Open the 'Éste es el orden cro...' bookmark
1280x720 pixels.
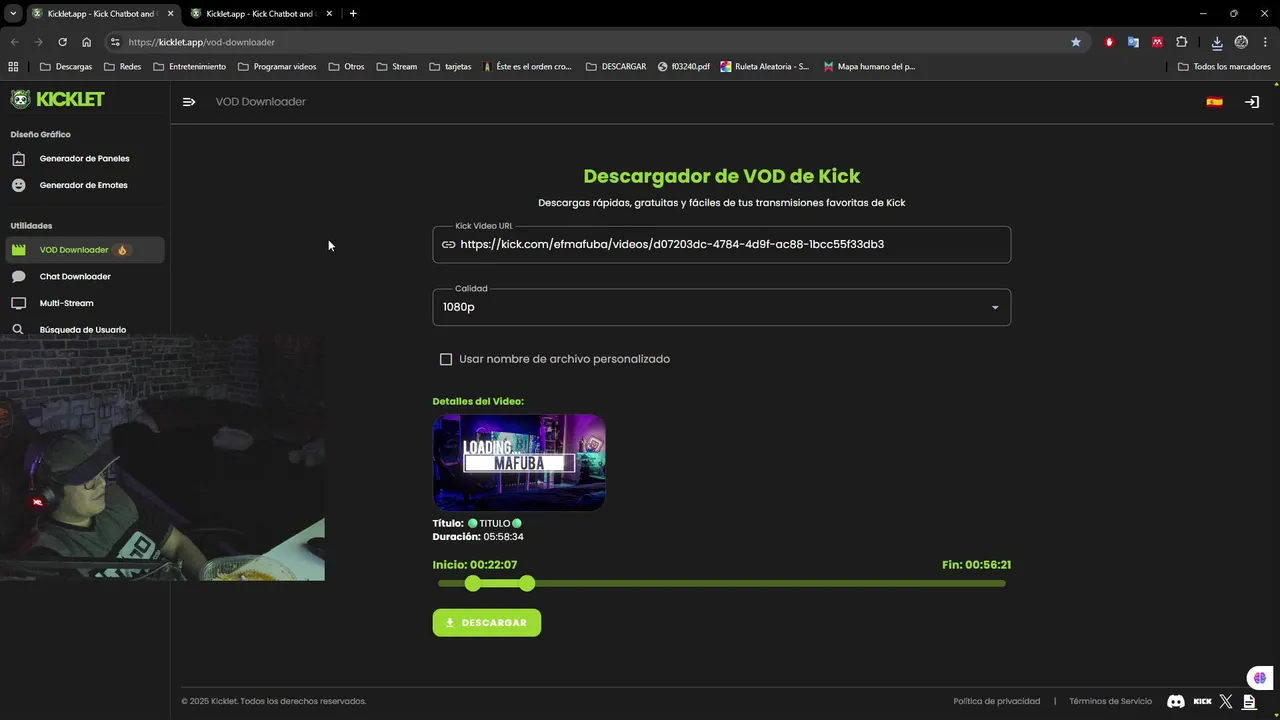point(527,67)
